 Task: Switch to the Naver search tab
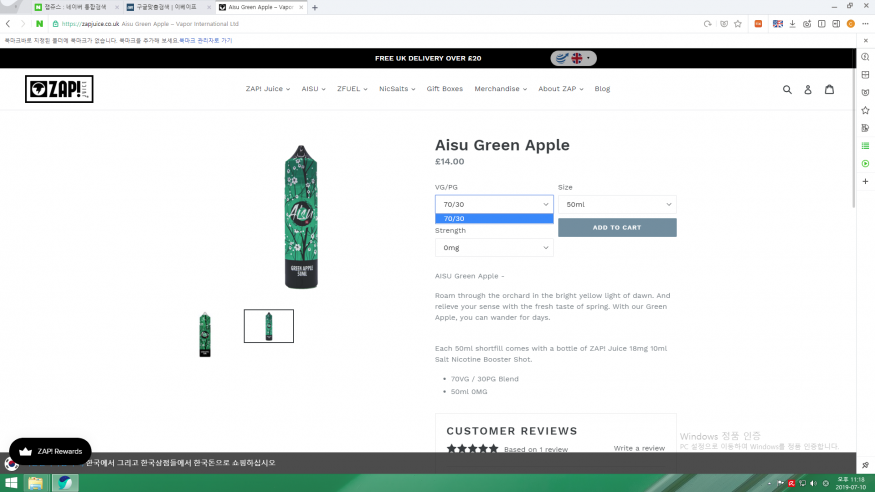(75, 7)
